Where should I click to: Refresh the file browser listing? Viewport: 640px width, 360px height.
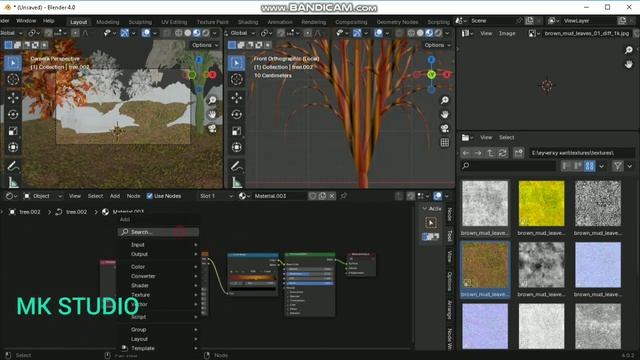pos(502,153)
